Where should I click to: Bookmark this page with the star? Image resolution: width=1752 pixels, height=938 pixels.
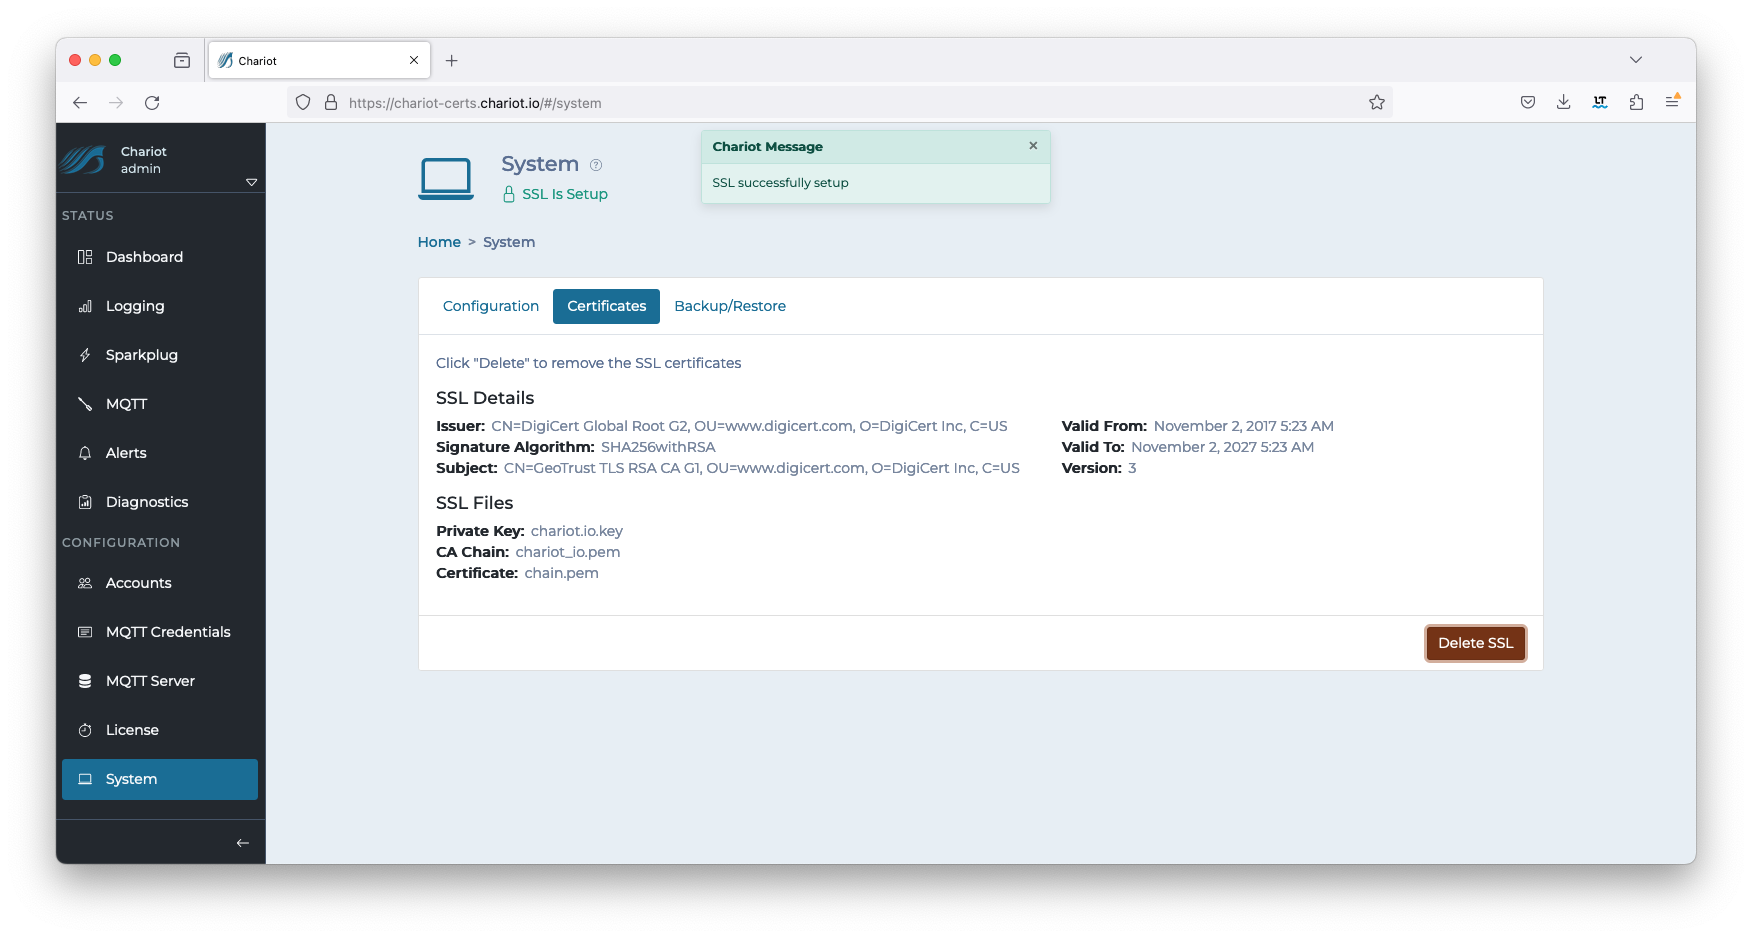(1377, 102)
